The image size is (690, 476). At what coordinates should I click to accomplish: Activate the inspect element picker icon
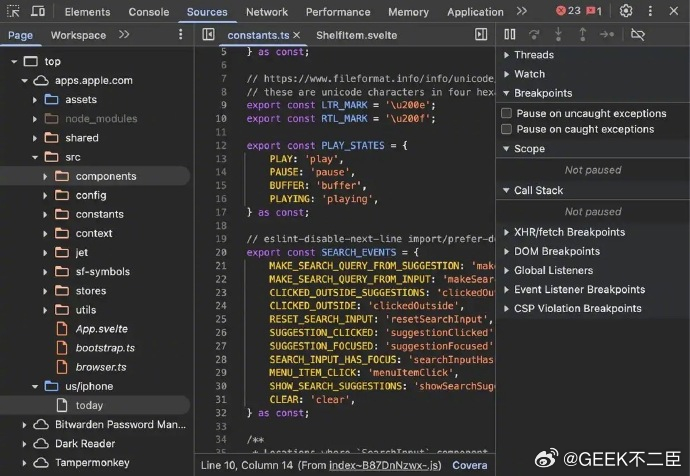[13, 11]
